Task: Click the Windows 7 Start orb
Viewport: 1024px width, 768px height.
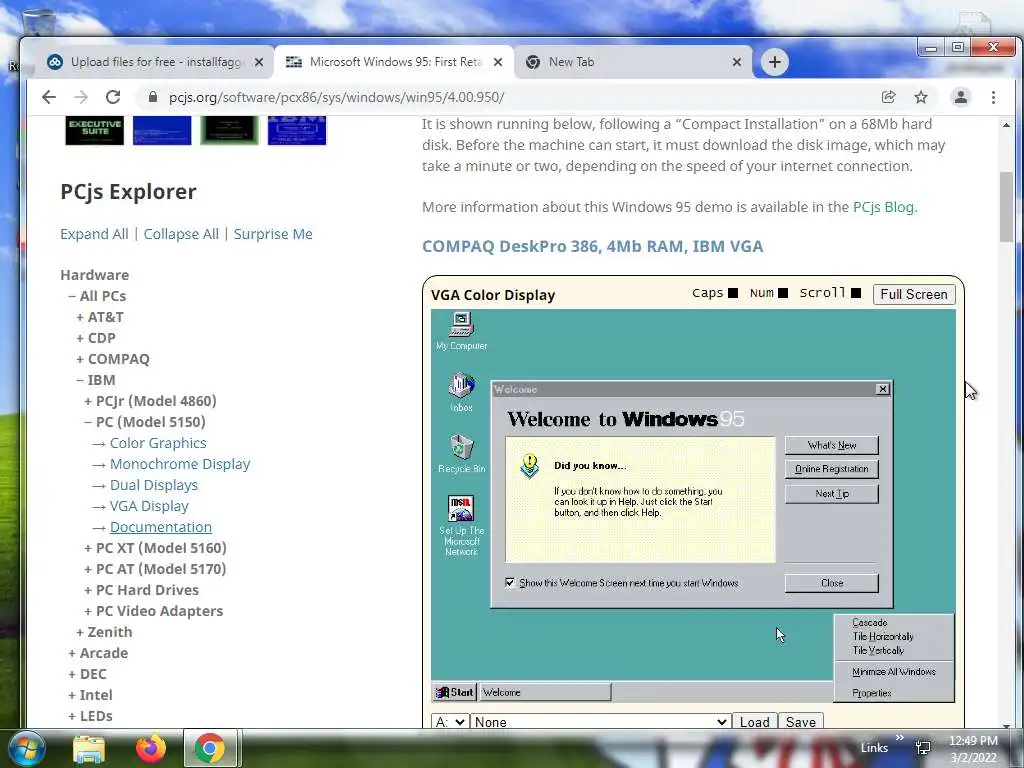Action: coord(26,748)
